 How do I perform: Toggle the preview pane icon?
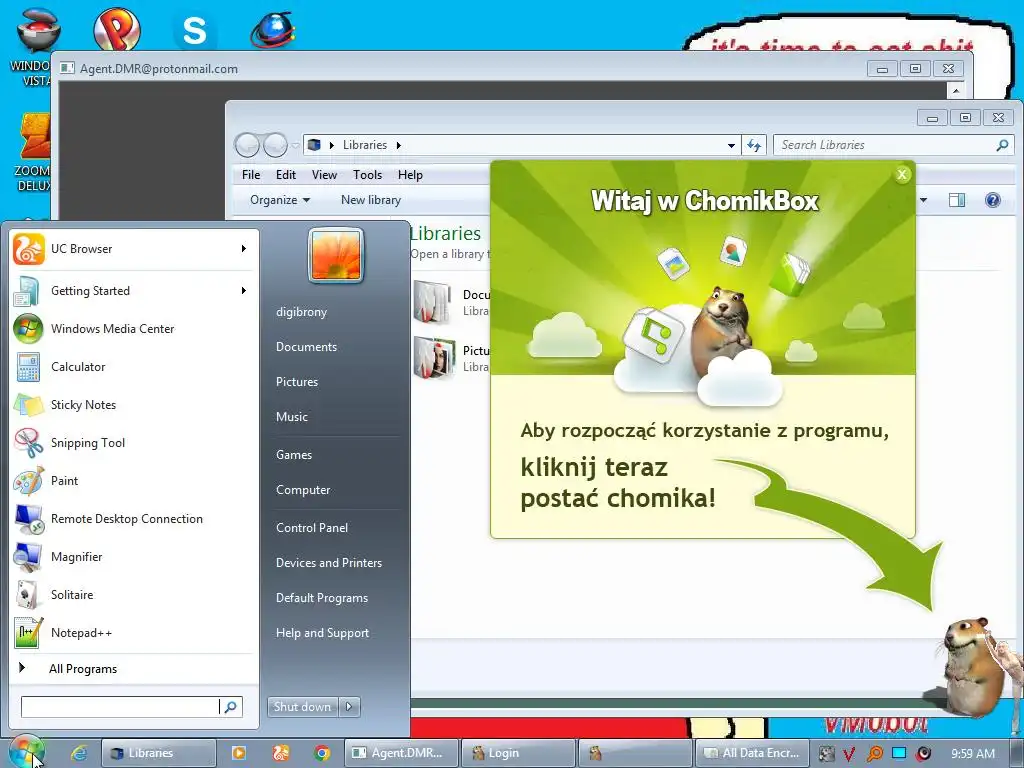(x=957, y=200)
